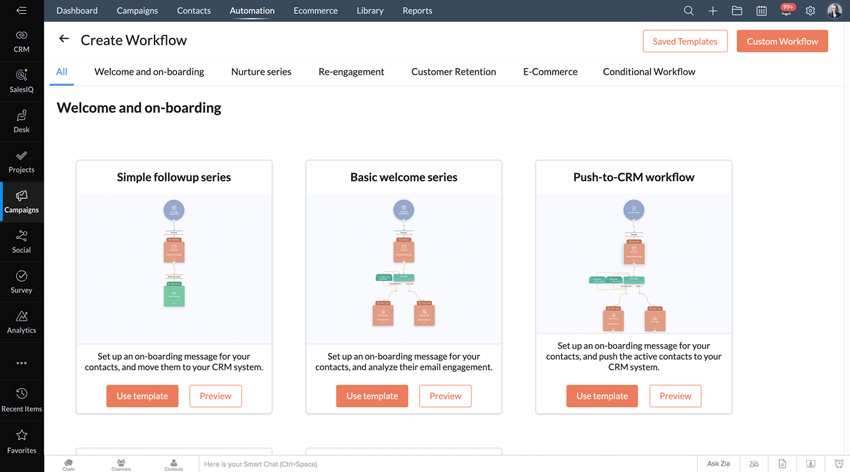Screen dimensions: 850x472
Task: Expand more apps via the three dots
Action: [21, 363]
